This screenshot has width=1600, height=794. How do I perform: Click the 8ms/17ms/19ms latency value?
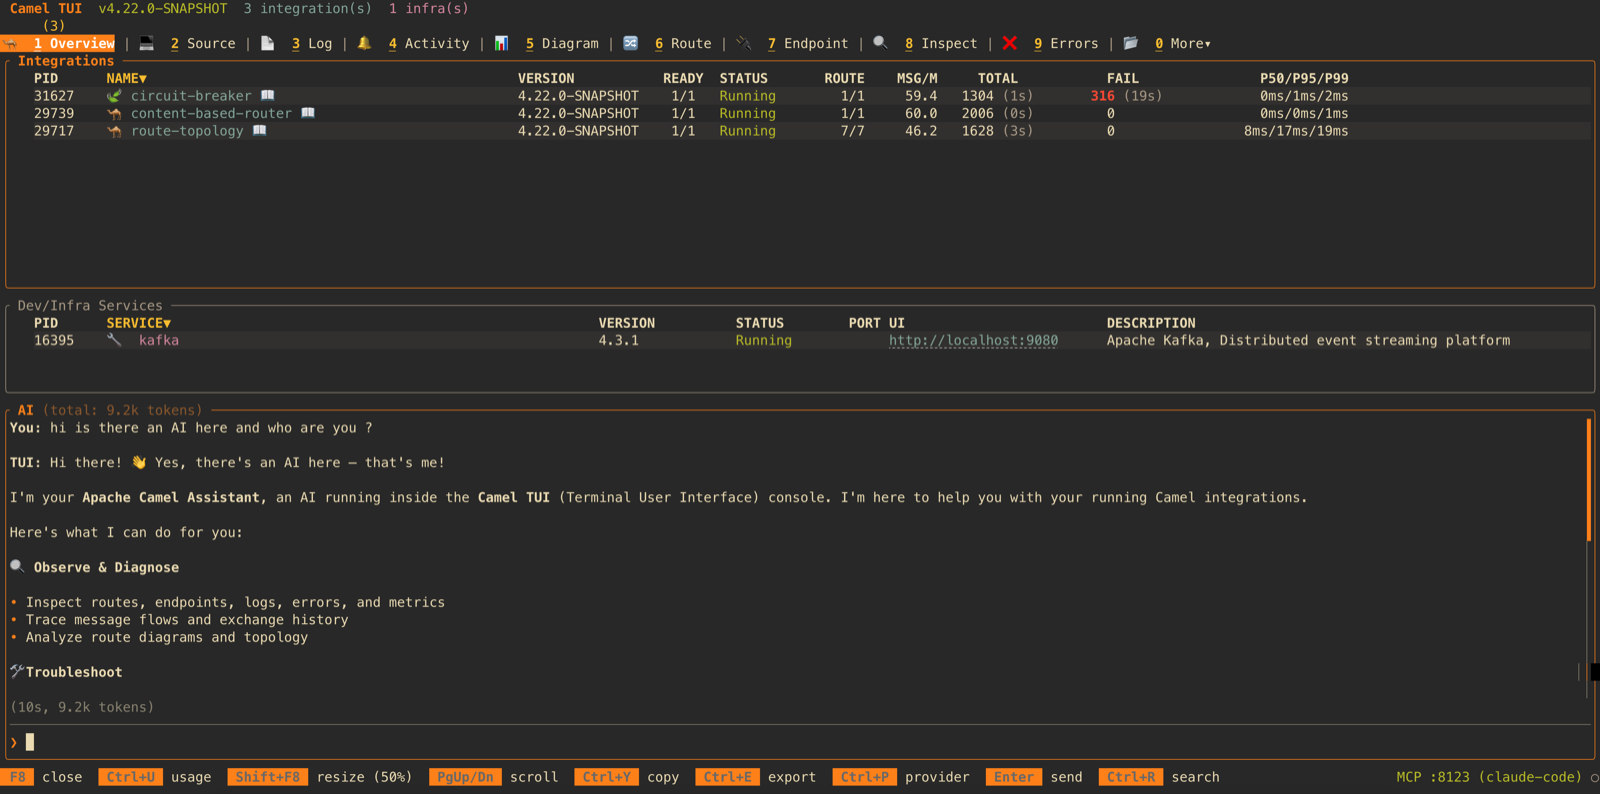point(1296,131)
